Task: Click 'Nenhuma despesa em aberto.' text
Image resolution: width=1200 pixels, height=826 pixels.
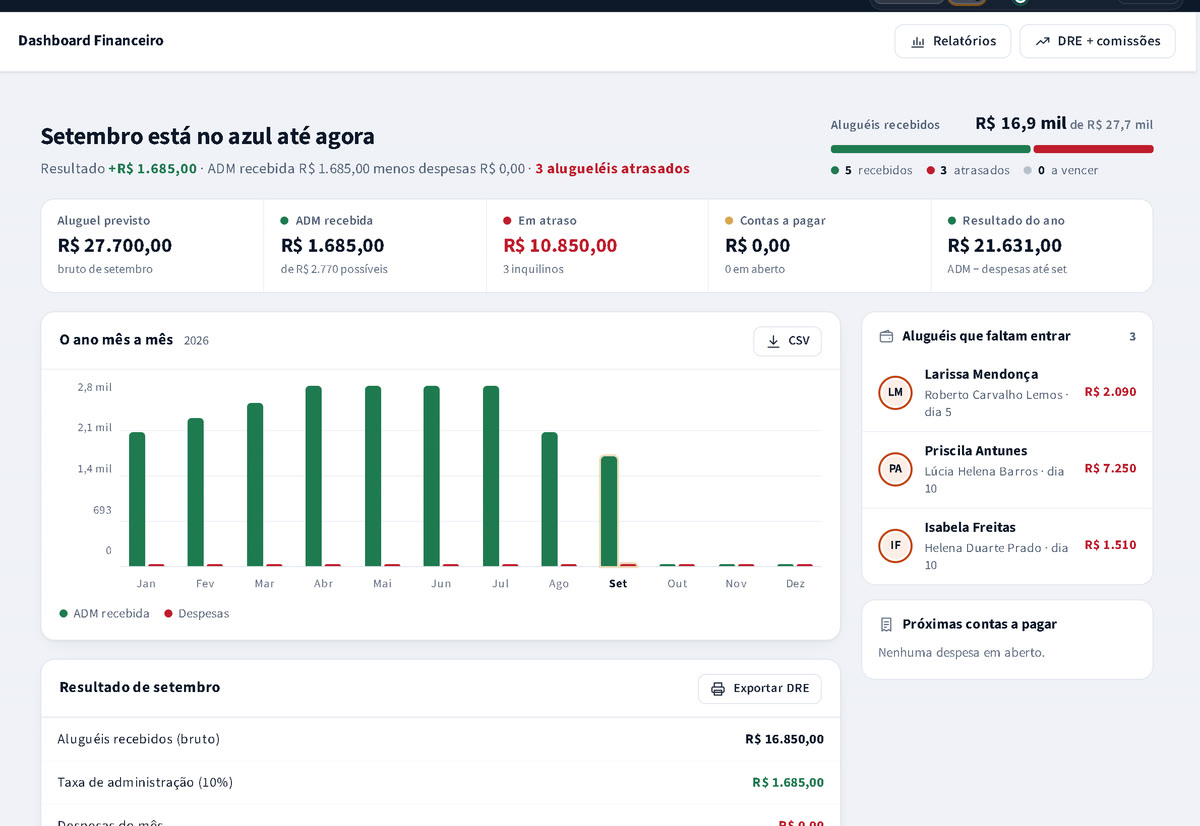Action: tap(961, 653)
